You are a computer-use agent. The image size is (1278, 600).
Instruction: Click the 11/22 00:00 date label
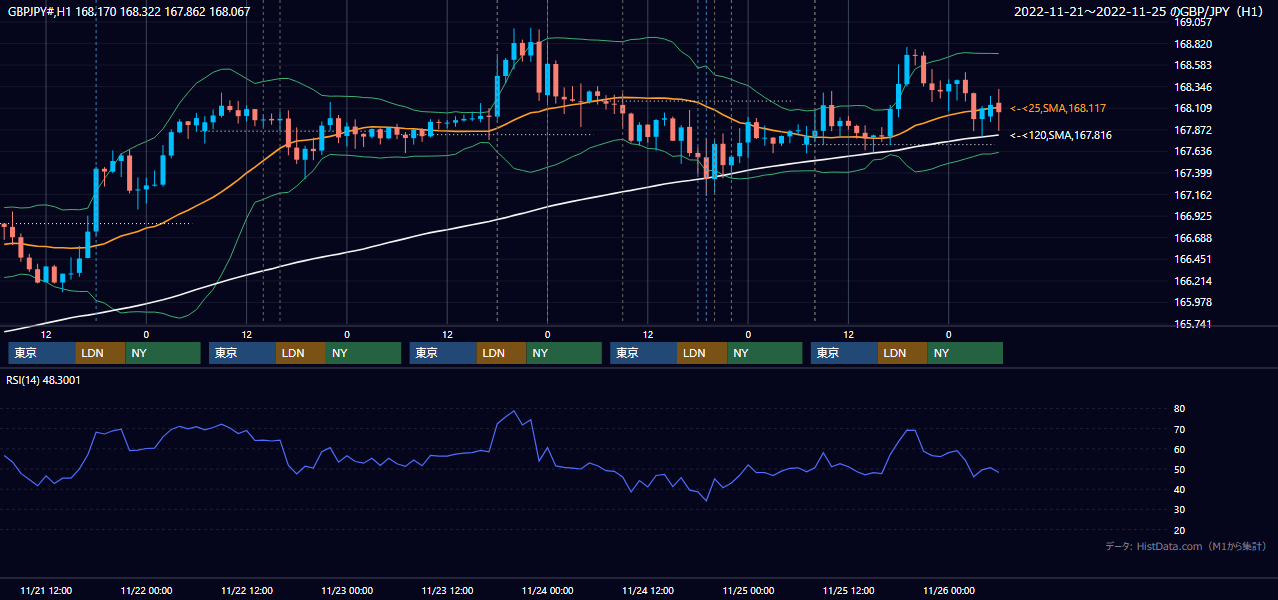click(x=146, y=590)
